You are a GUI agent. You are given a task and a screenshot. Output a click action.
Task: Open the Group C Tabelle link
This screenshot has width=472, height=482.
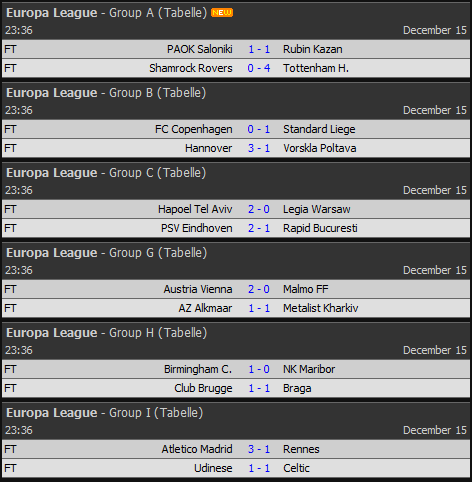(183, 173)
